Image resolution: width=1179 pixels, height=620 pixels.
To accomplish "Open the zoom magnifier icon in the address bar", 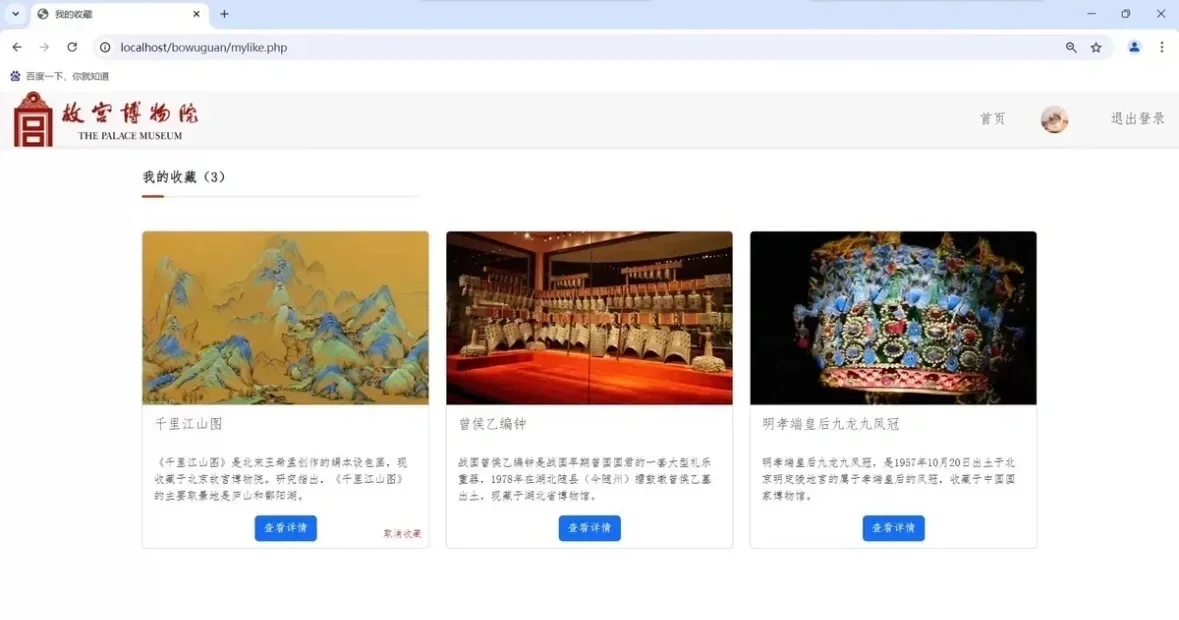I will pos(1071,47).
